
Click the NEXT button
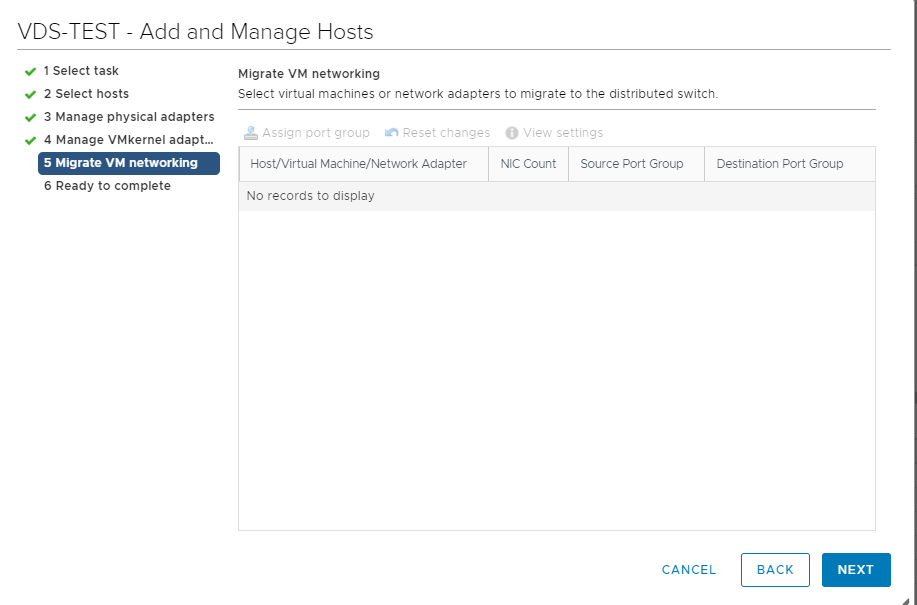(x=856, y=570)
